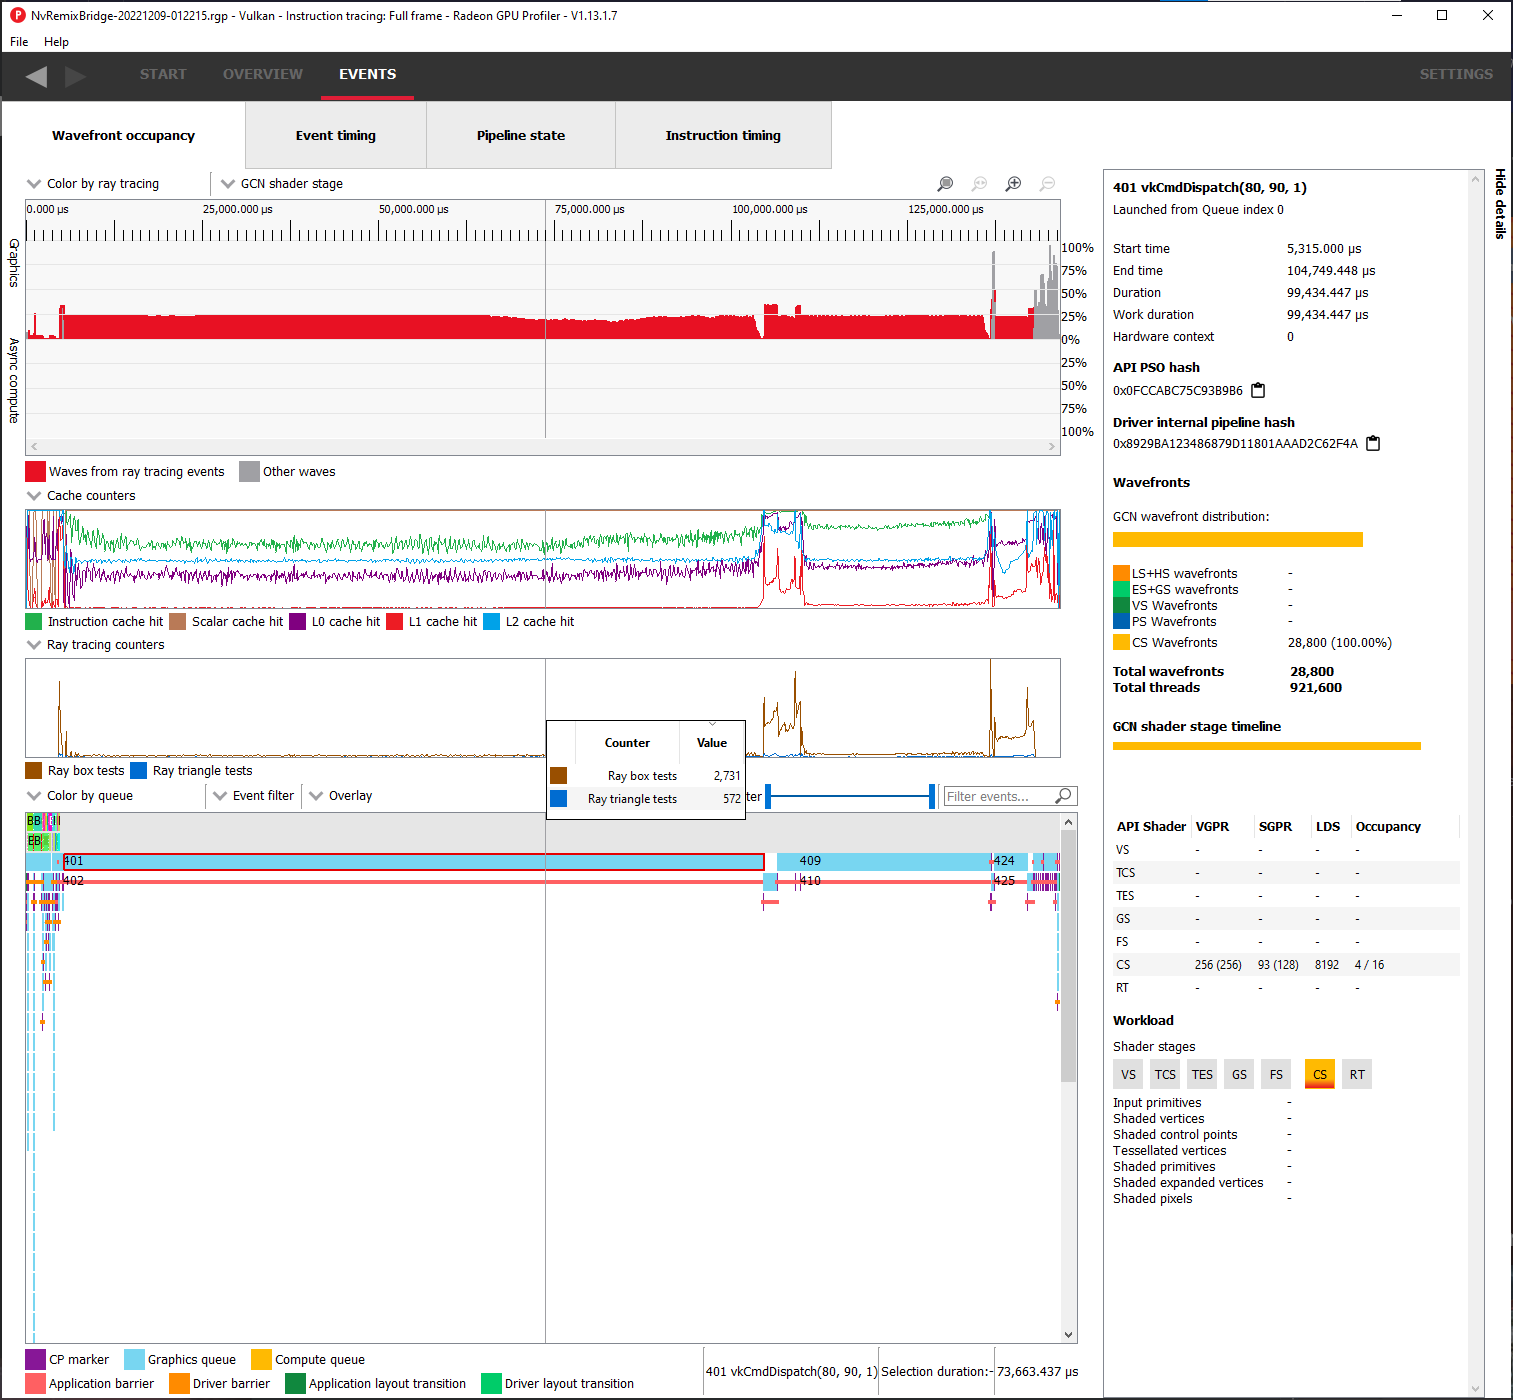The width and height of the screenshot is (1513, 1400).
Task: Select the GS shader stage box
Action: tap(1239, 1074)
